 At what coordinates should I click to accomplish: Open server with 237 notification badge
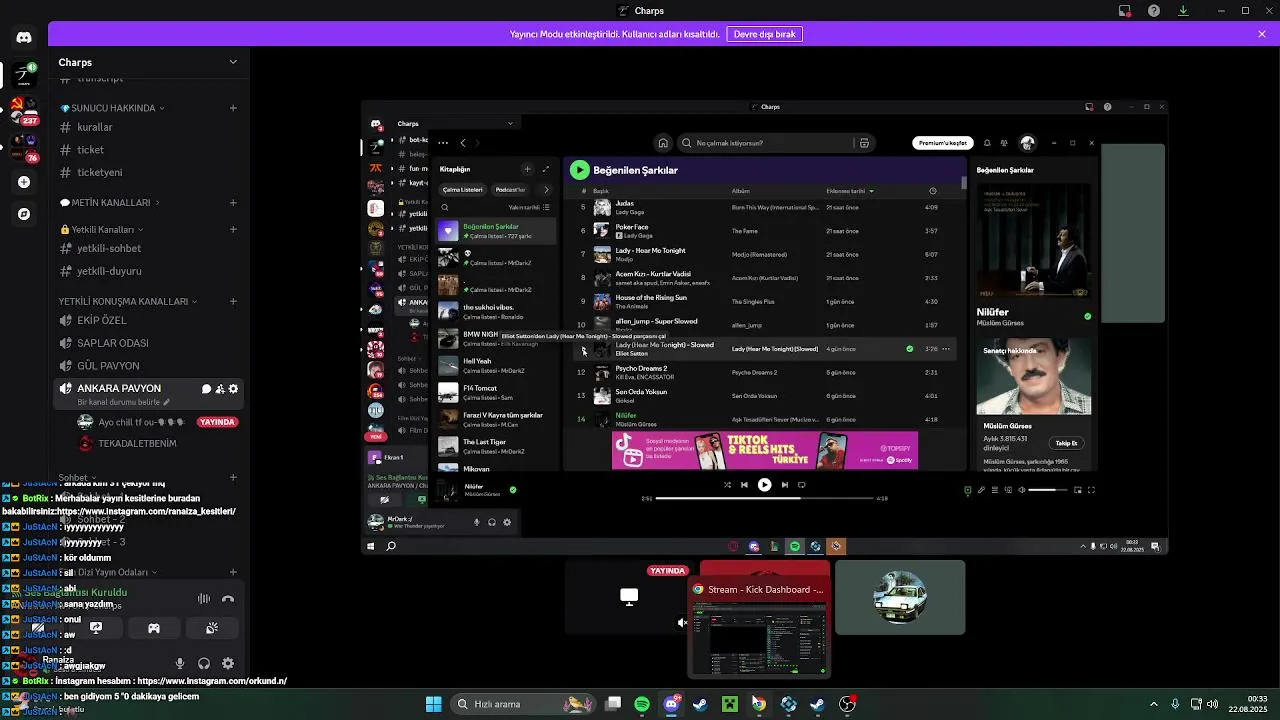[x=24, y=110]
